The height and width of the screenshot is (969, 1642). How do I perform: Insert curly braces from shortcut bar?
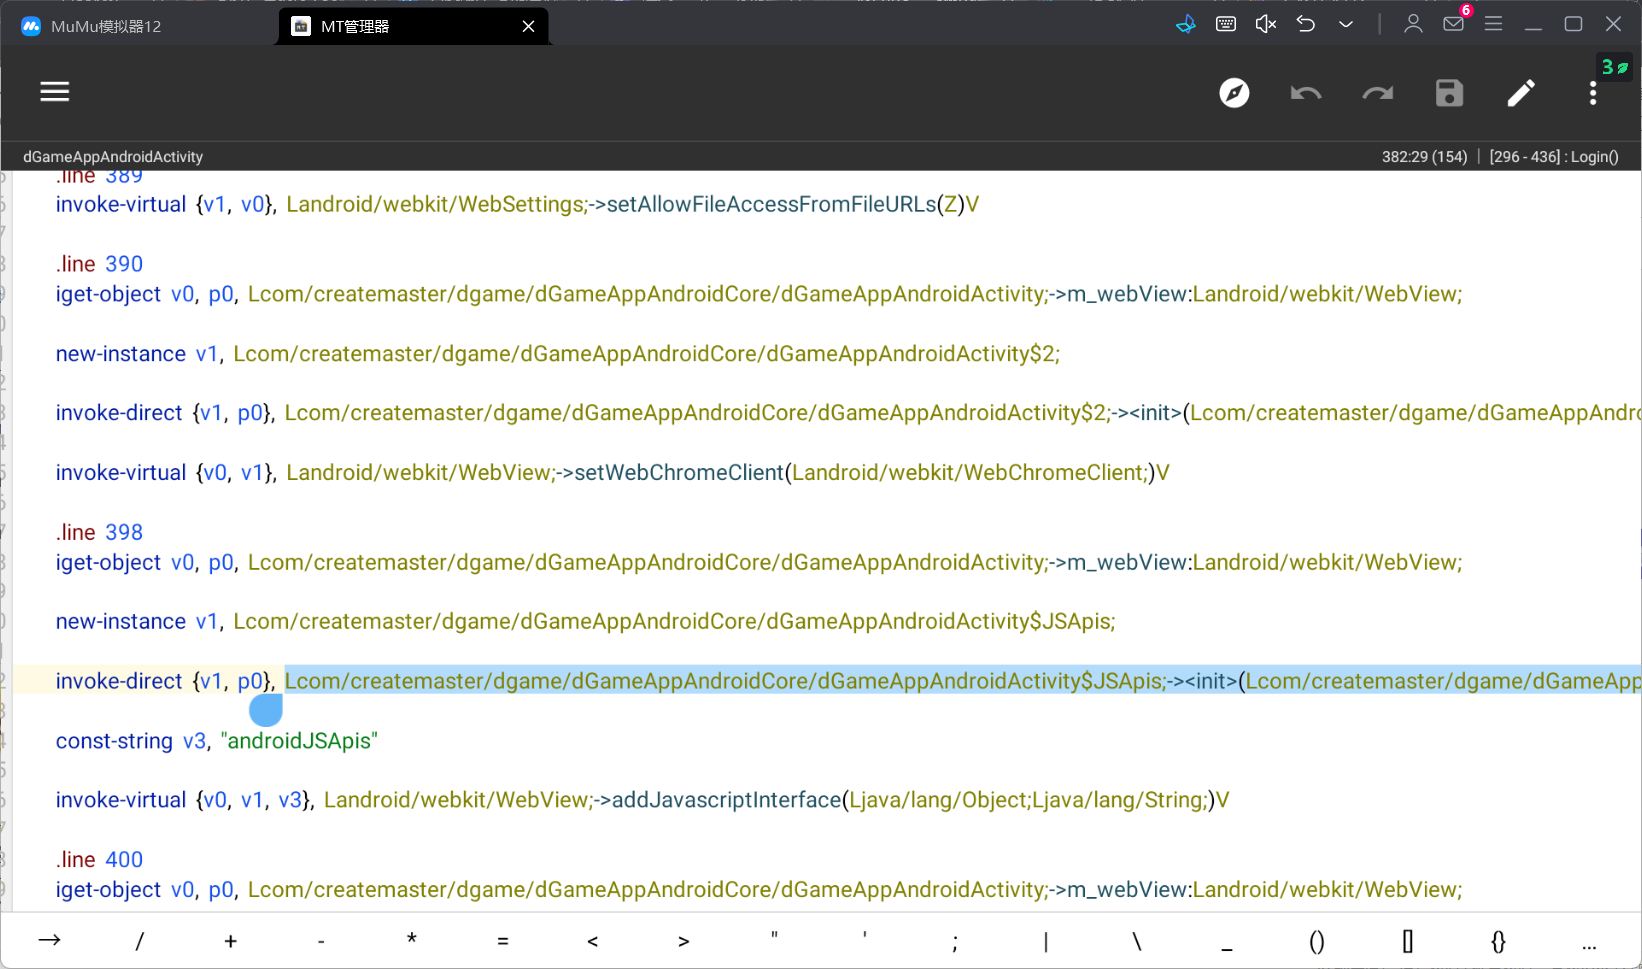tap(1498, 941)
